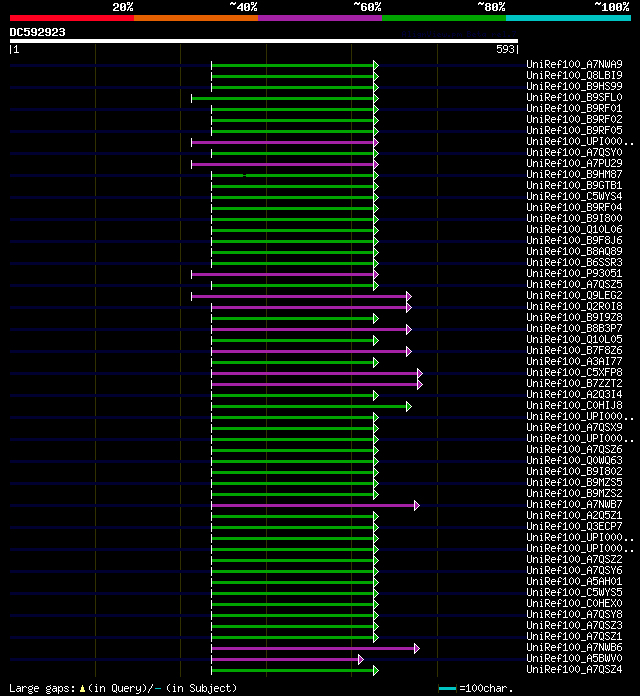Click the red 20% identity legend segment
640x696 pixels.
pyautogui.click(x=72, y=18)
